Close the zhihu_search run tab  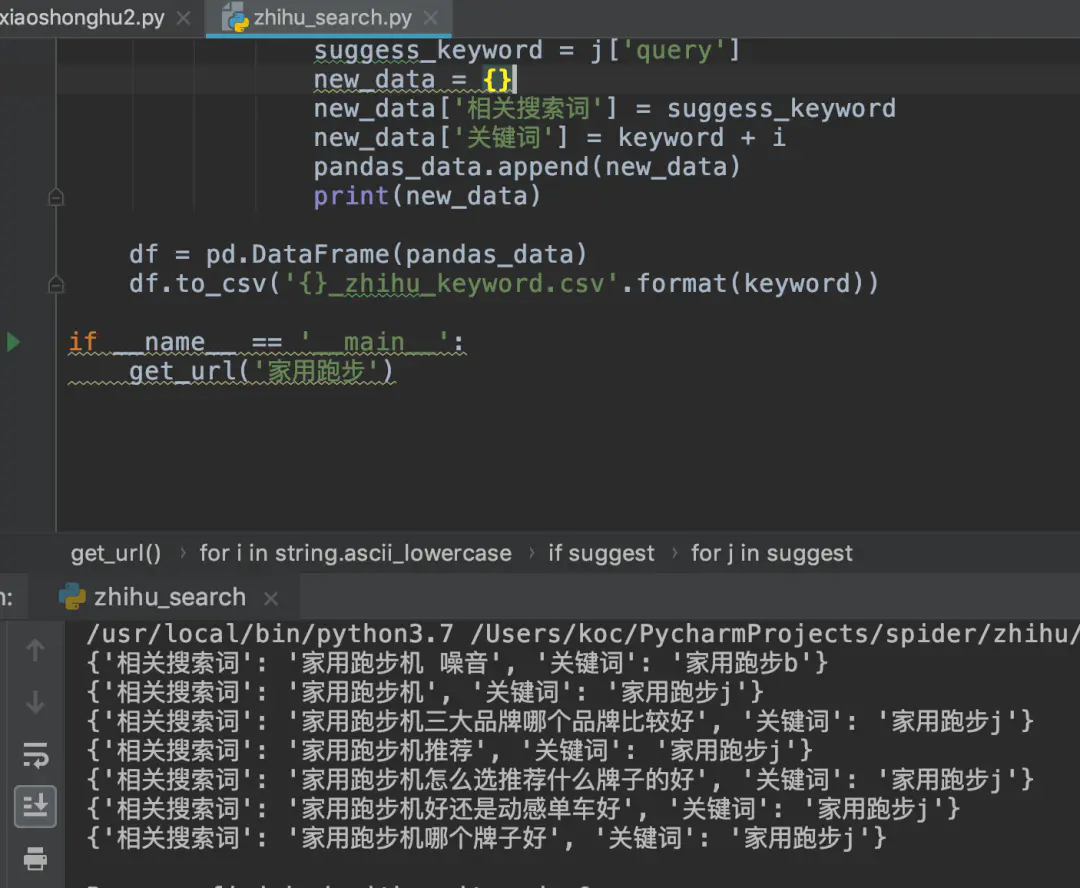click(x=271, y=599)
